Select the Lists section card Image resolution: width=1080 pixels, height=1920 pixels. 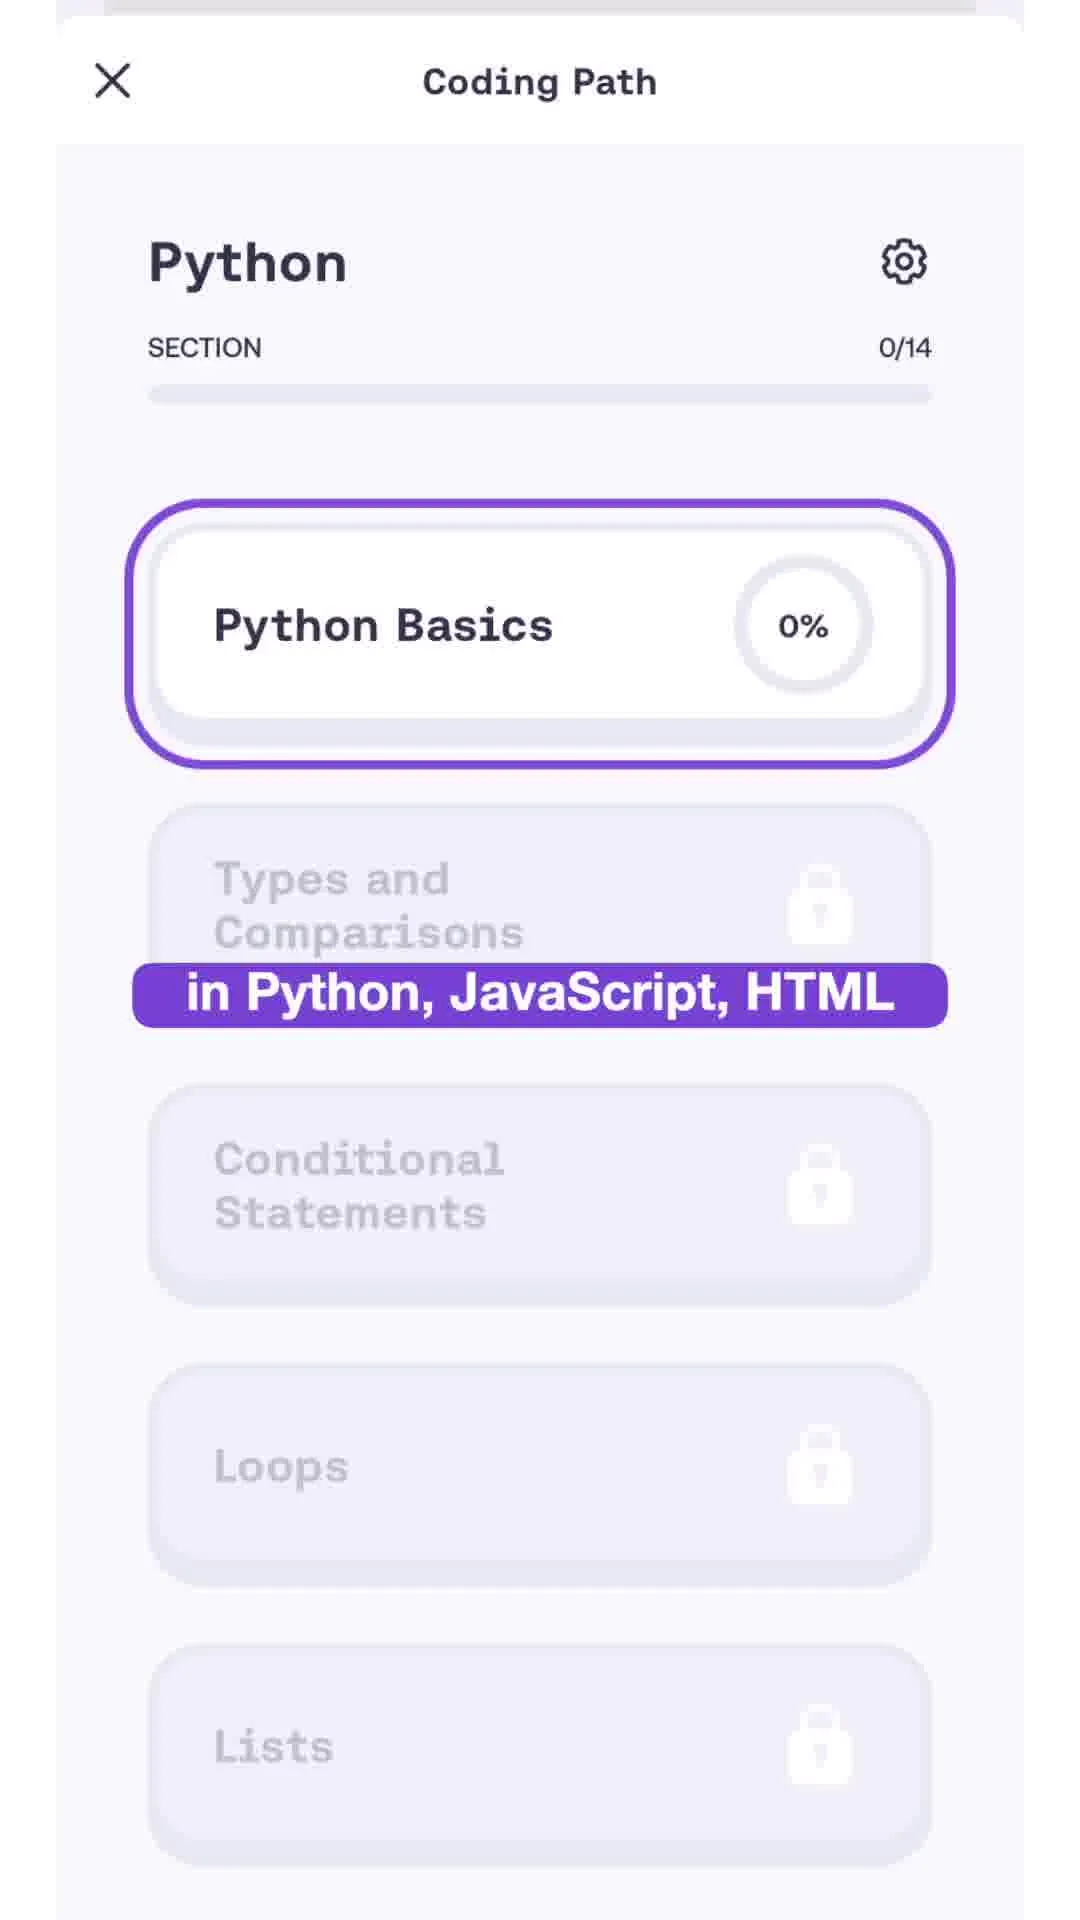540,1750
